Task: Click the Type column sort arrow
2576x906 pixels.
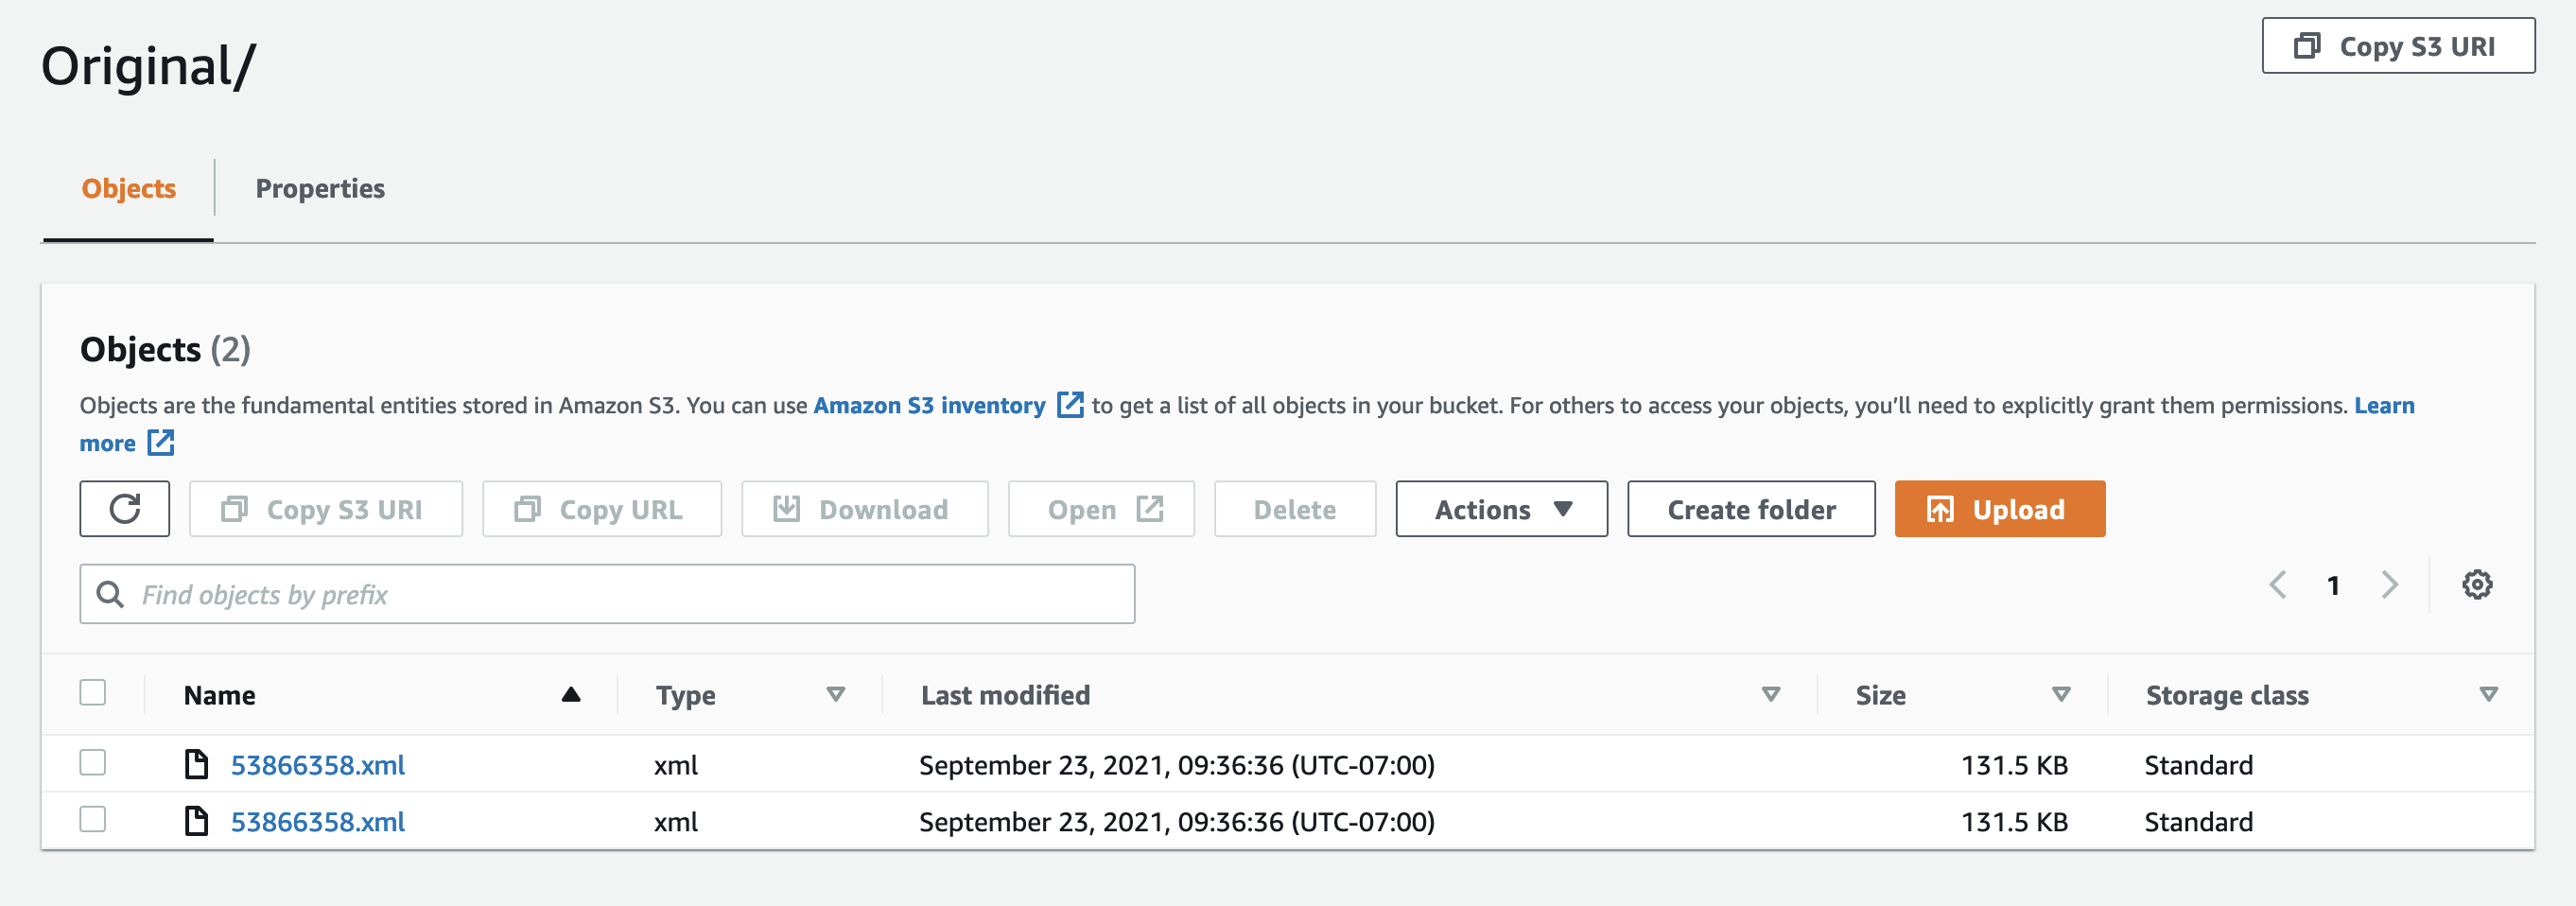Action: 836,694
